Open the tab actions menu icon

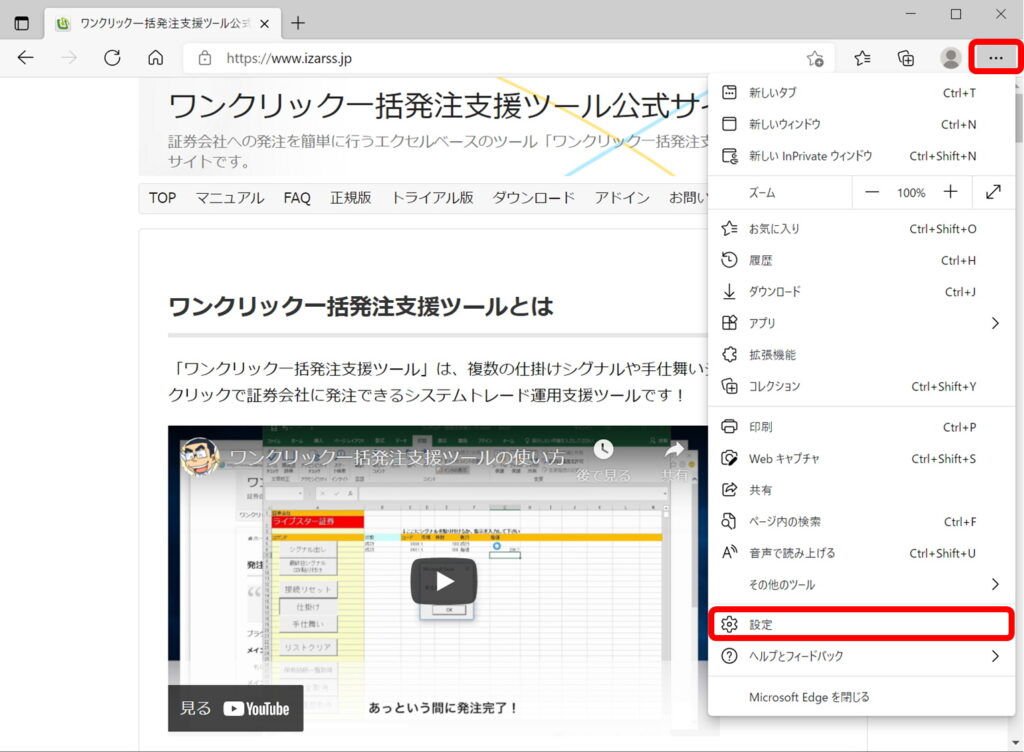pos(22,24)
